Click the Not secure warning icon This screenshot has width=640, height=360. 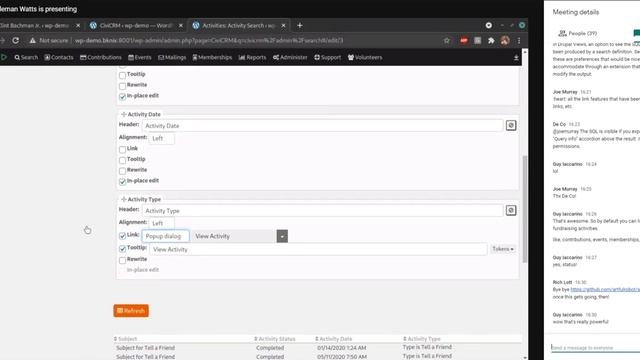tap(33, 40)
